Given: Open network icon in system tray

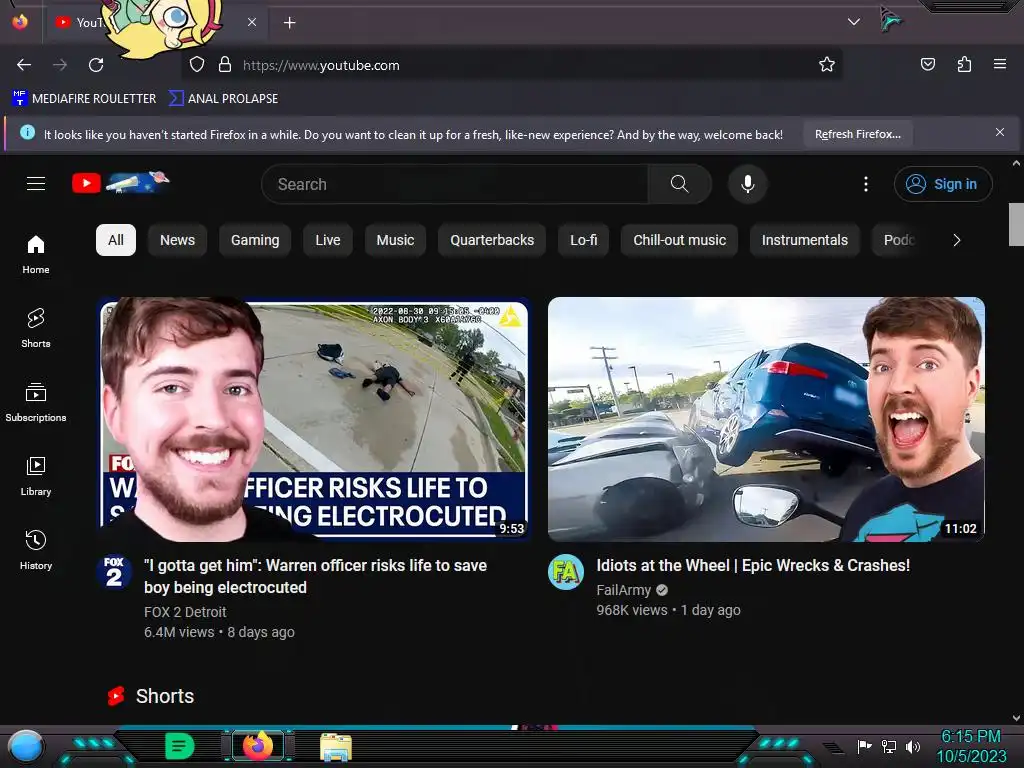Looking at the screenshot, I should [x=888, y=746].
